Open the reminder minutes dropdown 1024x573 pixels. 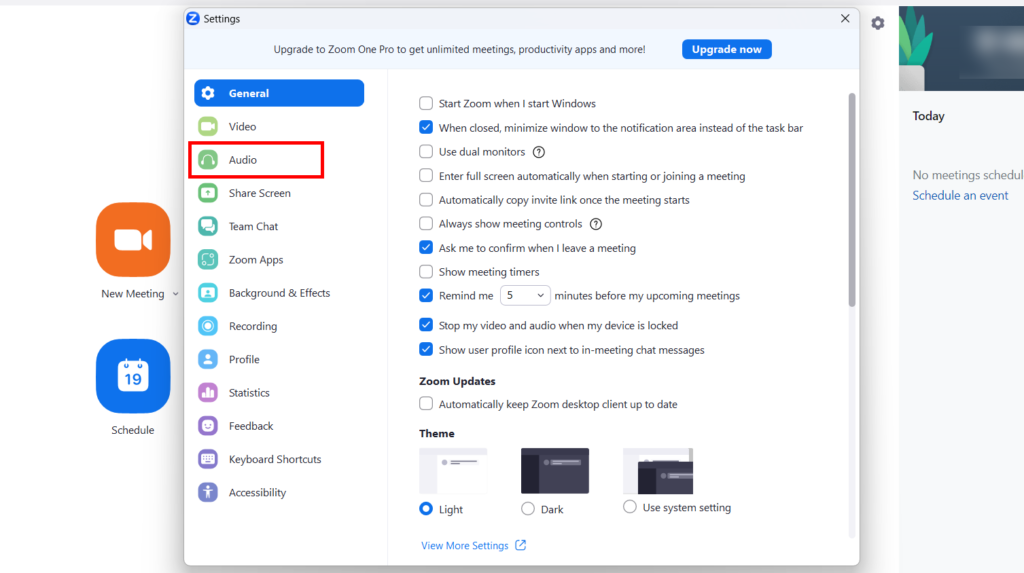[525, 295]
